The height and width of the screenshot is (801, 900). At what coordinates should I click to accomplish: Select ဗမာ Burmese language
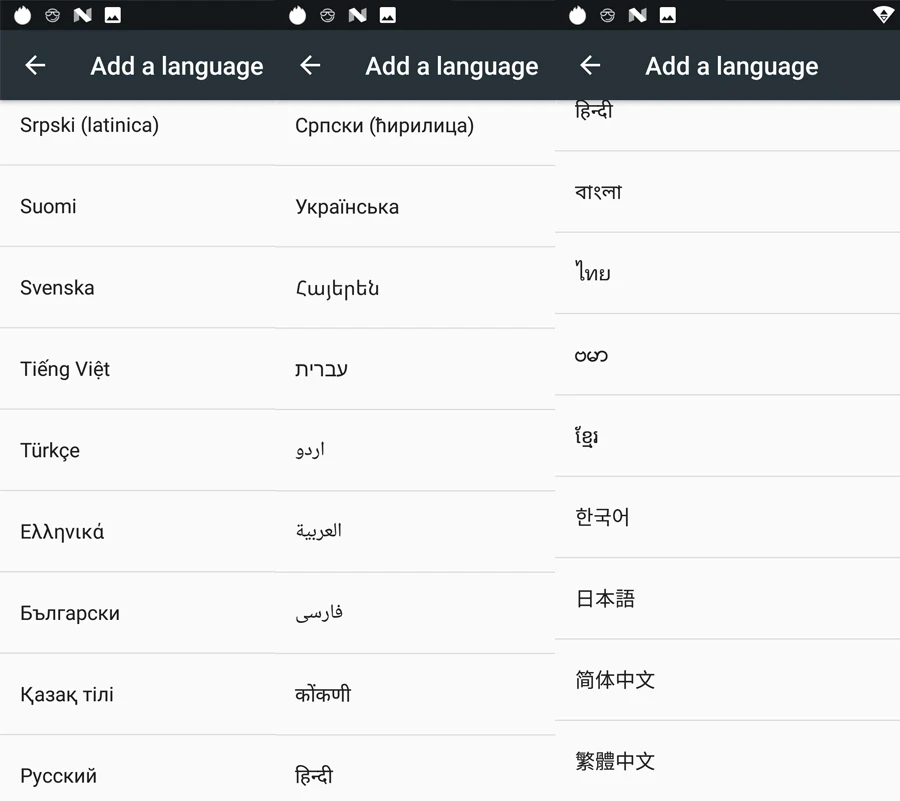pyautogui.click(x=727, y=355)
